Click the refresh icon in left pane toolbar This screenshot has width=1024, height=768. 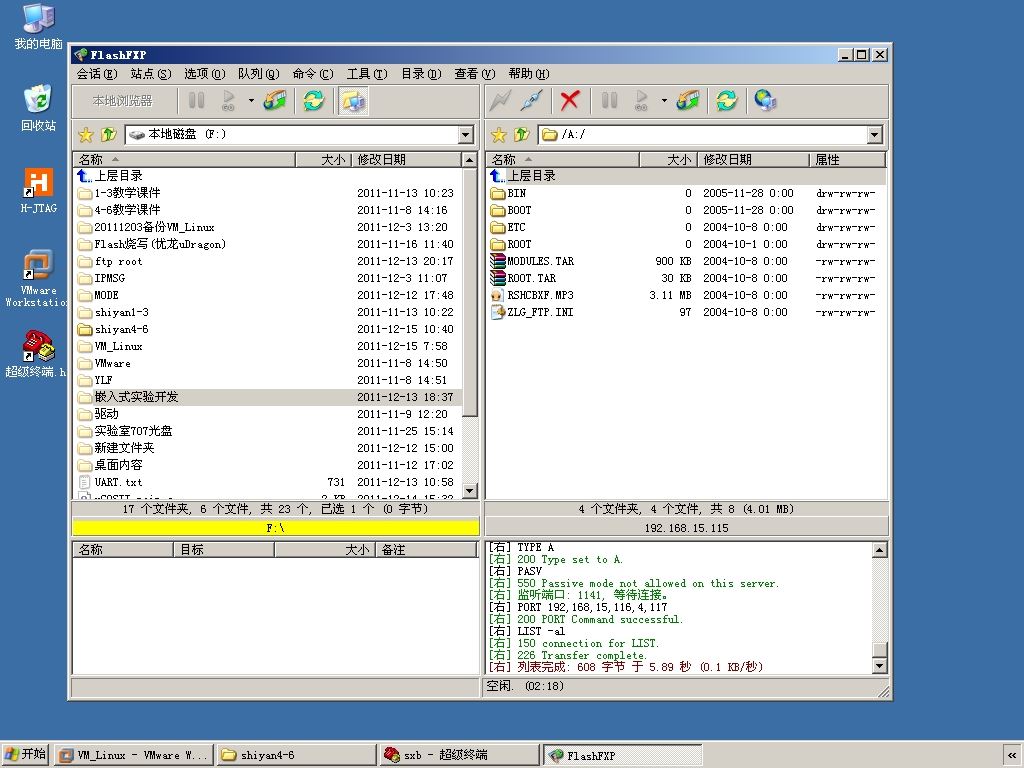tap(313, 100)
